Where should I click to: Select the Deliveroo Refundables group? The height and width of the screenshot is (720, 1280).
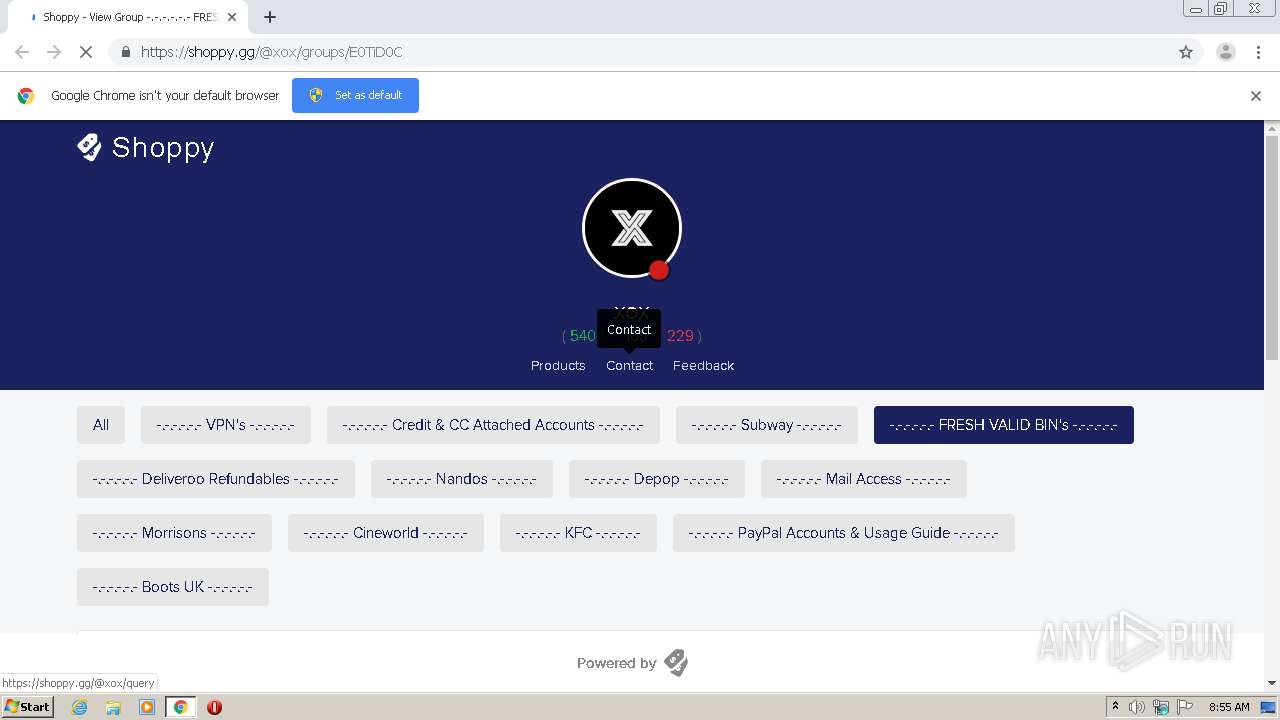coord(216,479)
